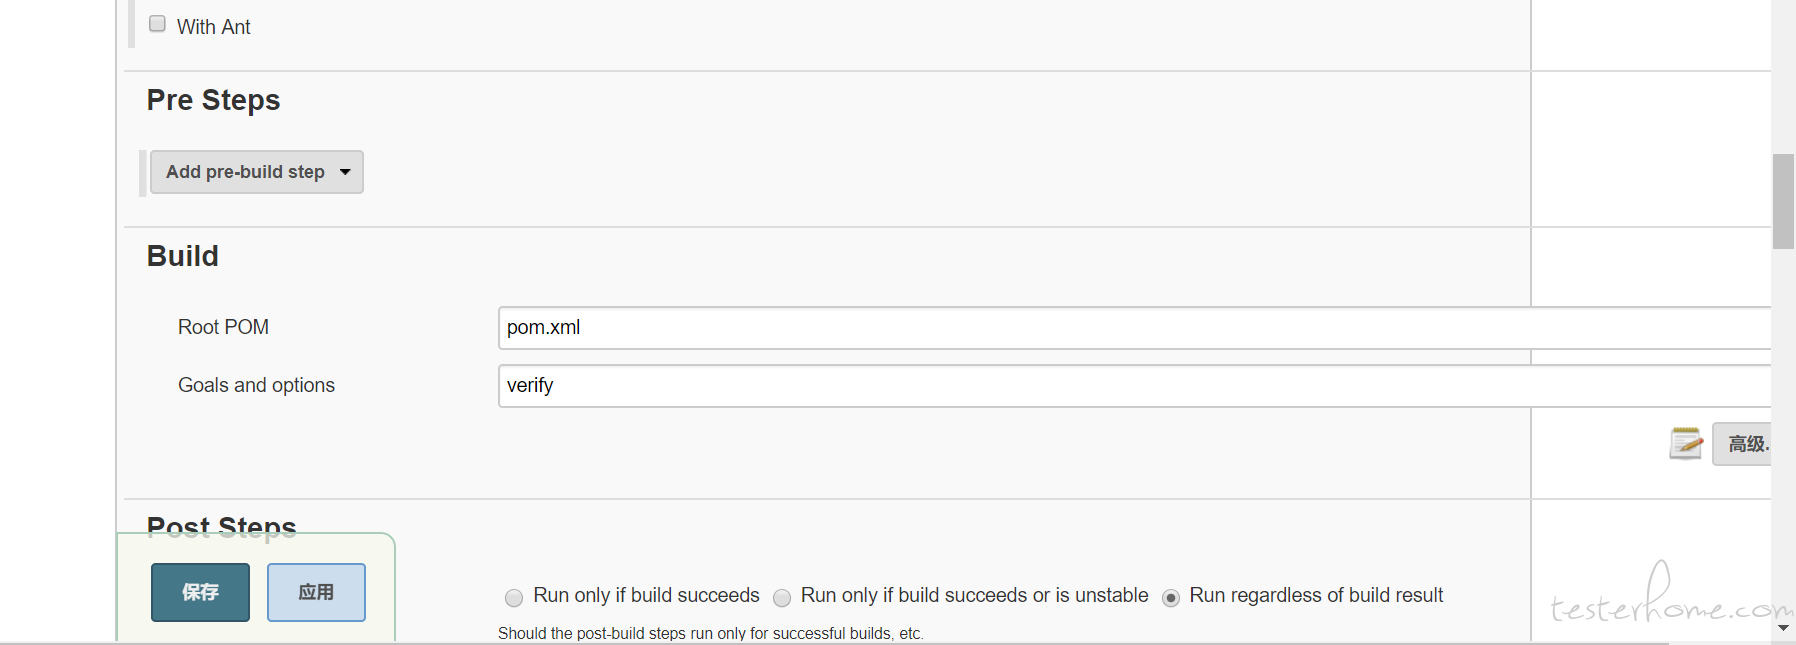Click the With Ant label text

tap(213, 27)
